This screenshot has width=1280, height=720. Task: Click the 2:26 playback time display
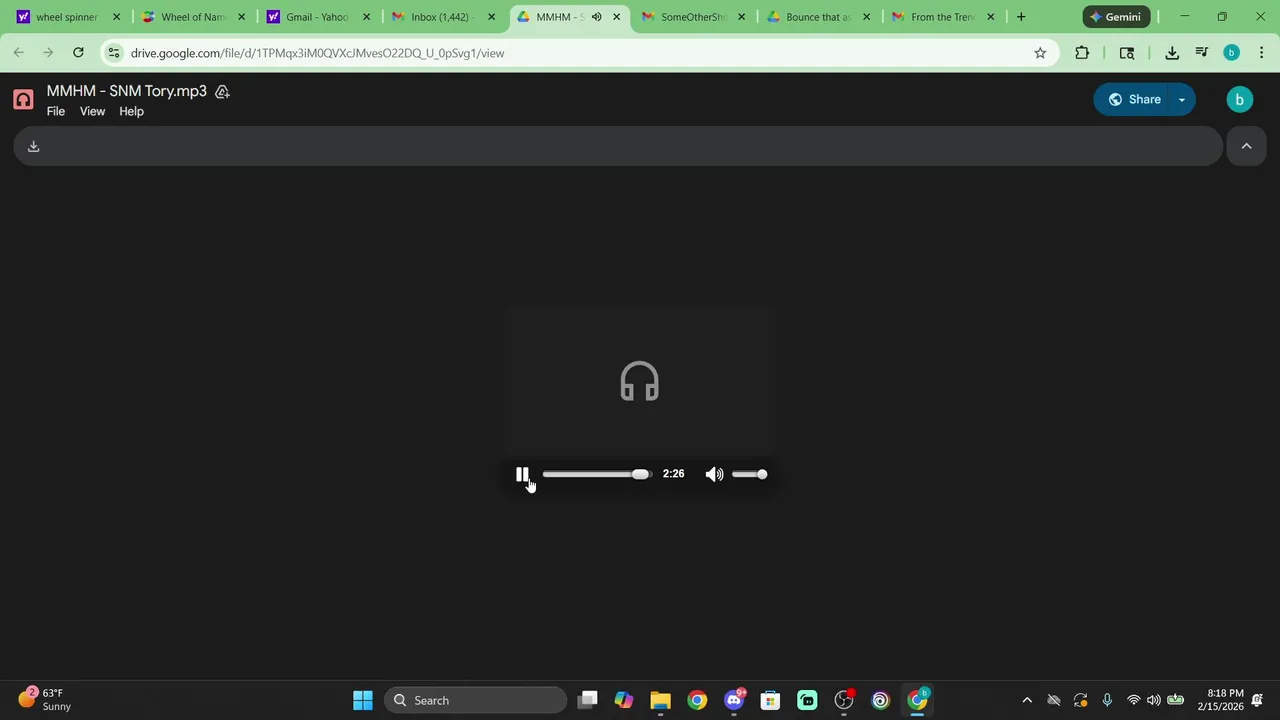(x=673, y=474)
